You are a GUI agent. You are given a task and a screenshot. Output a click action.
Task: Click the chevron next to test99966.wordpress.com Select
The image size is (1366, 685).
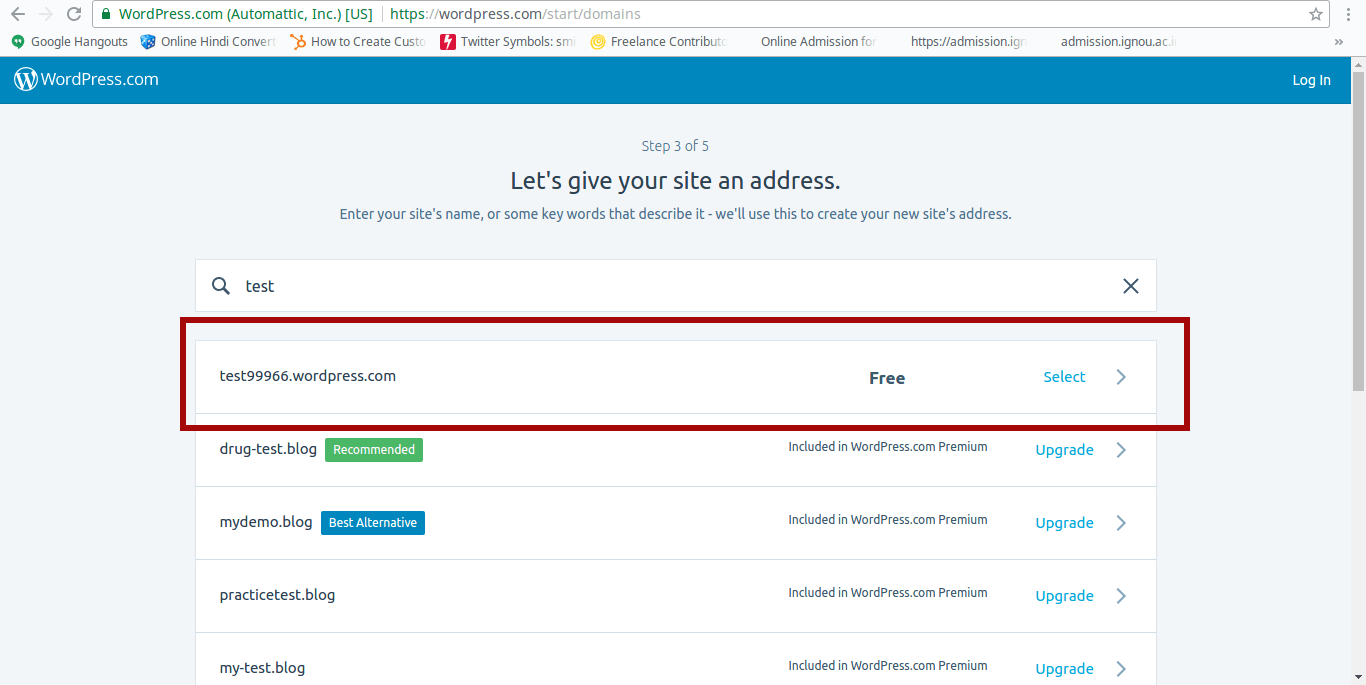coord(1121,377)
